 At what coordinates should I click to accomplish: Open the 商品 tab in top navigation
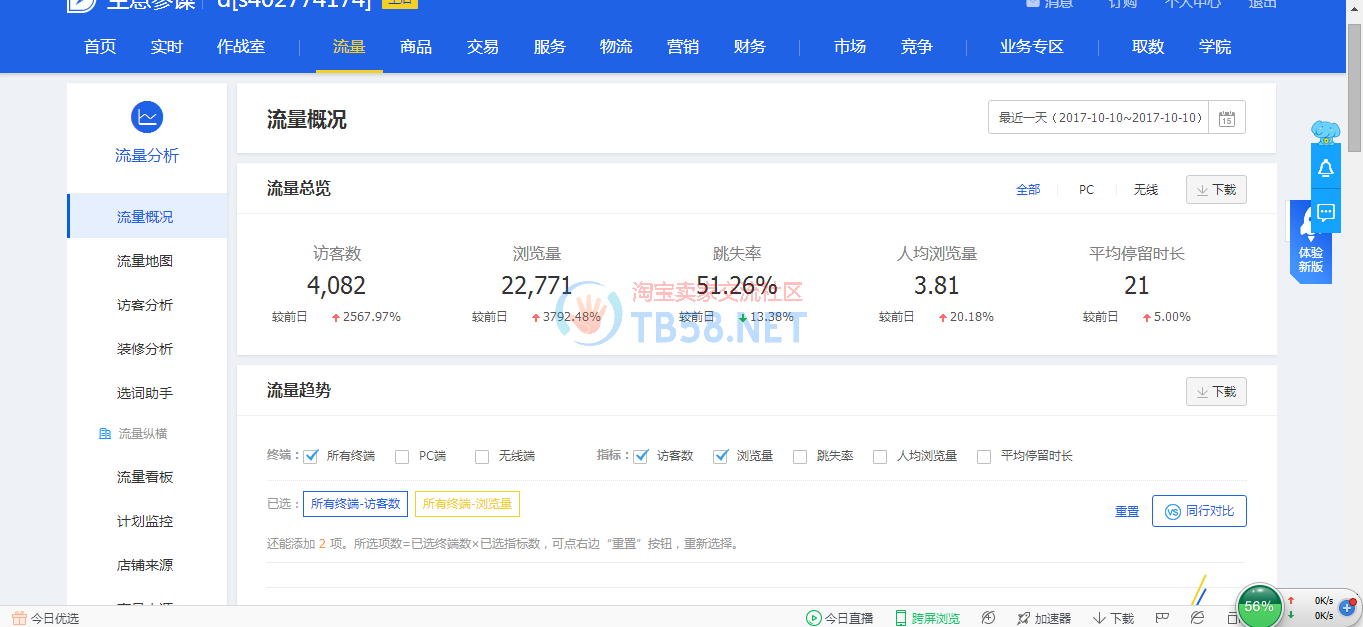click(x=416, y=47)
